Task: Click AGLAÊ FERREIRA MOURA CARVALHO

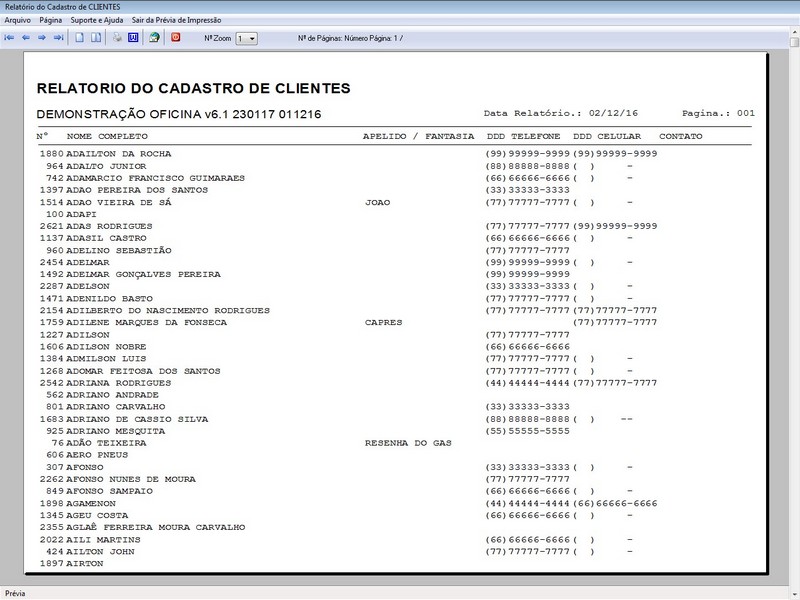Action: [156, 528]
